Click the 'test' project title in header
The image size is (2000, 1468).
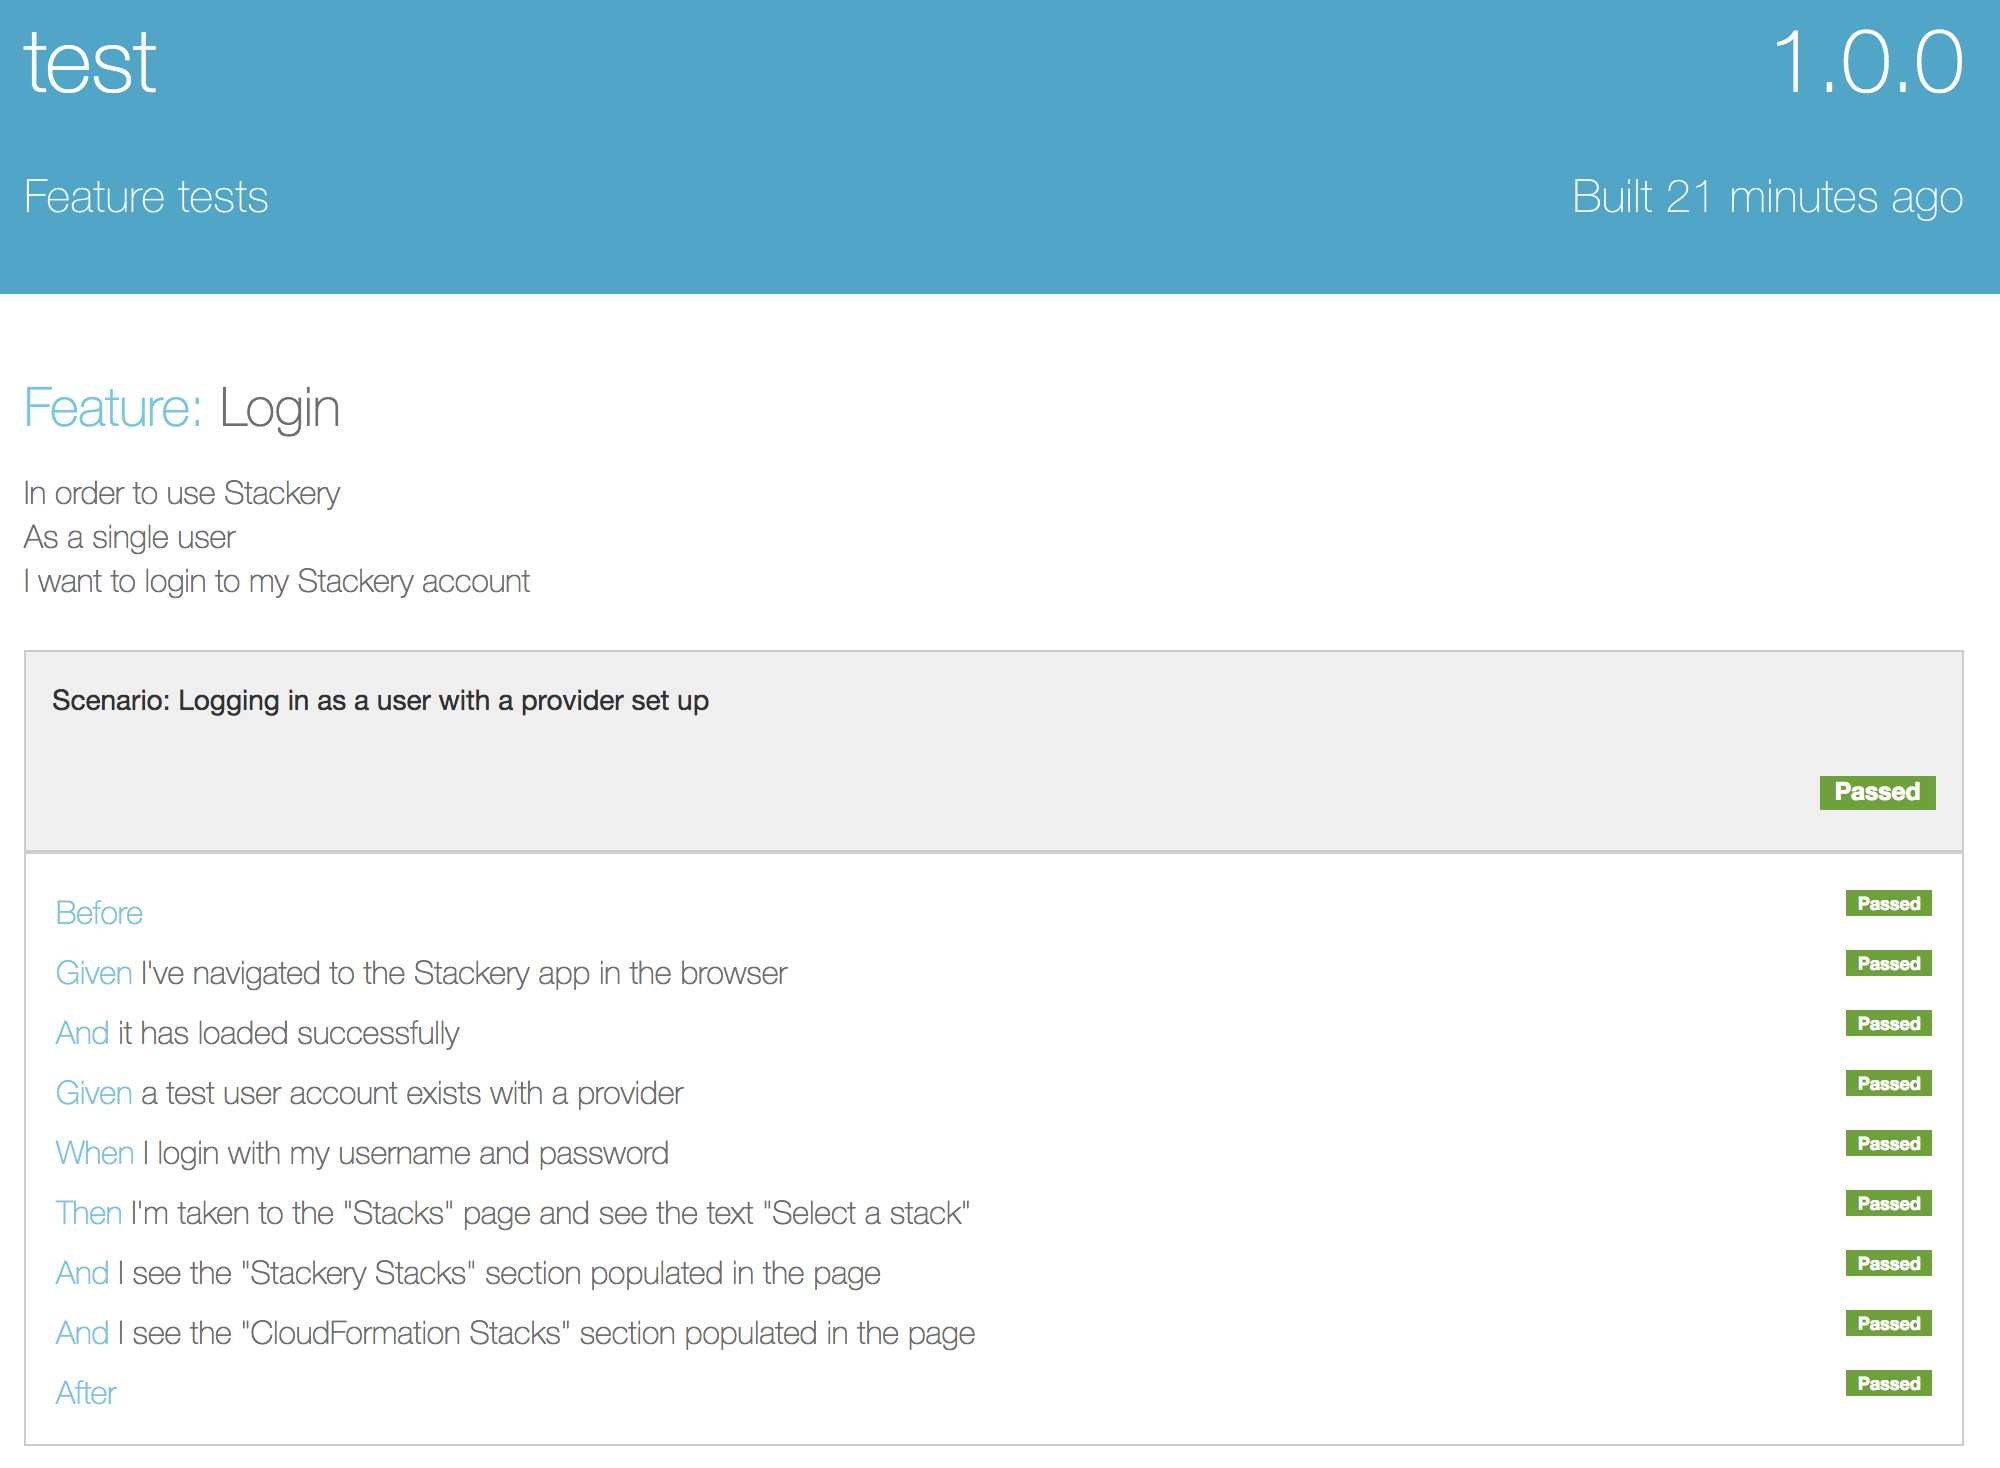click(90, 62)
